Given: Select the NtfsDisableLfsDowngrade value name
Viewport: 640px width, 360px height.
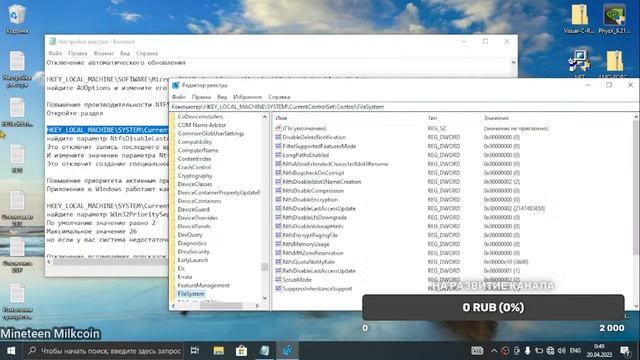Looking at the screenshot, I should 314,218.
